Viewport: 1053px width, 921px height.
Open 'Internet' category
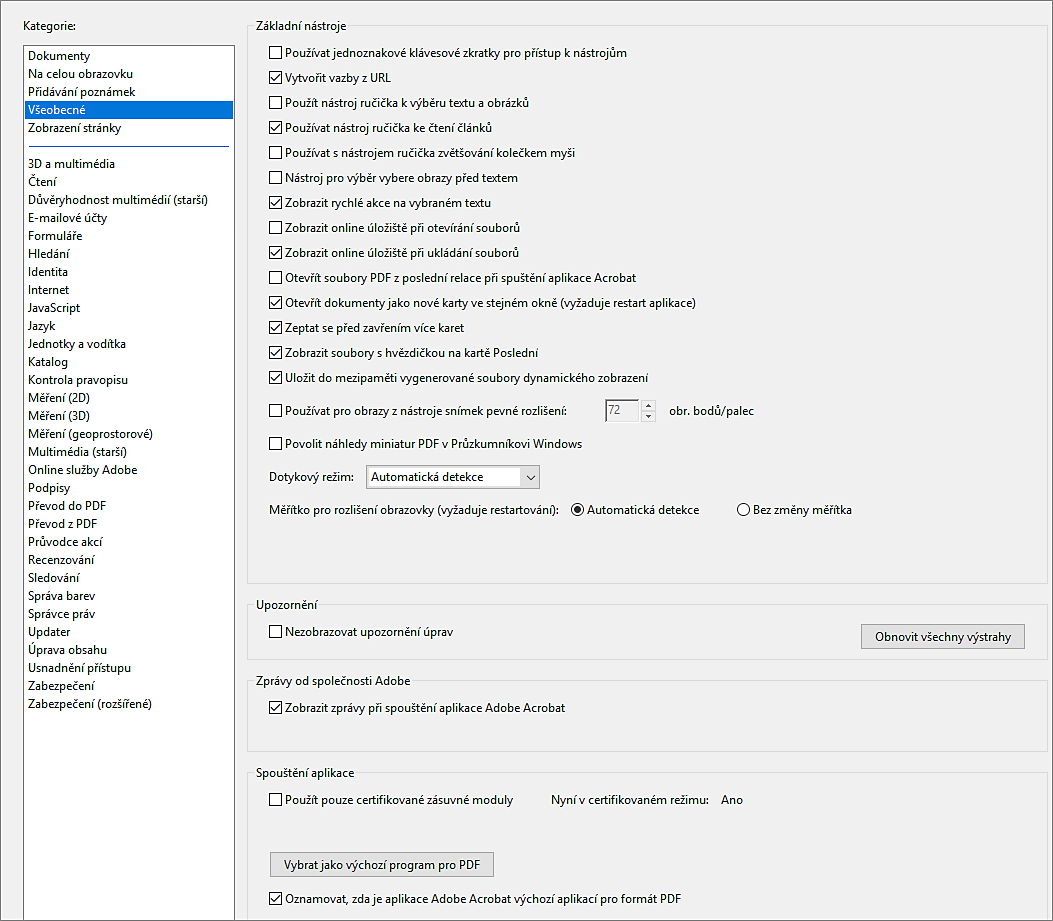click(x=129, y=290)
